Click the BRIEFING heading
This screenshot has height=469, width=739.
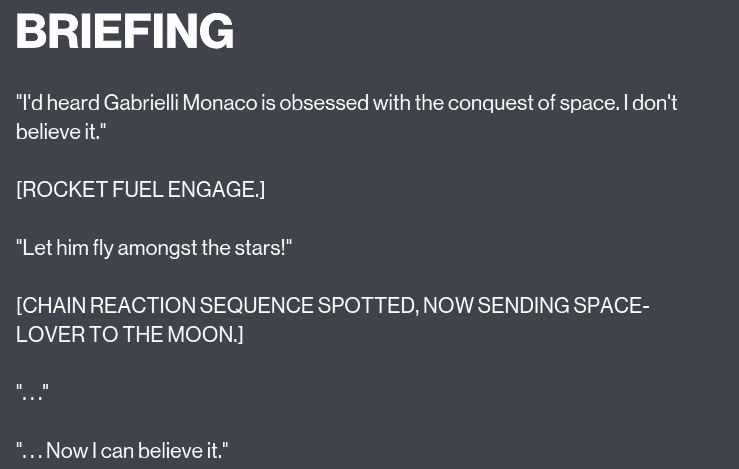[x=125, y=32]
